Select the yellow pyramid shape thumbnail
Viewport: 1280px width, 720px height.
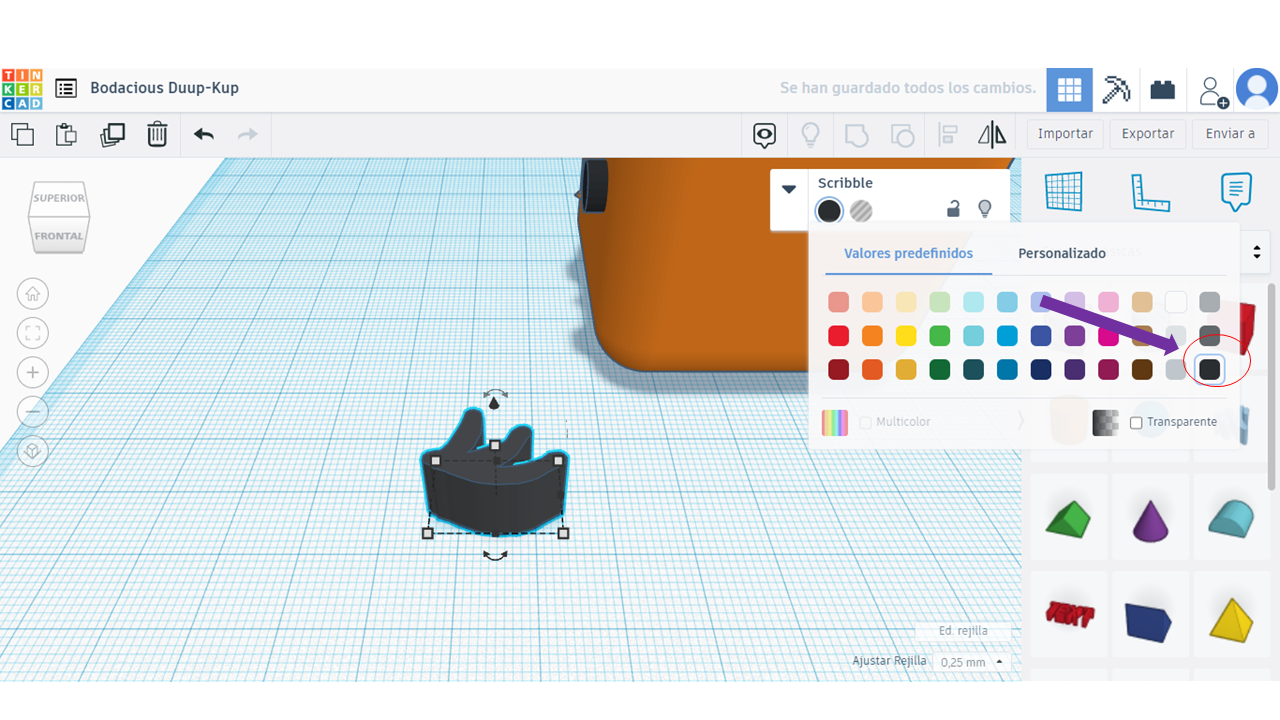pos(1231,619)
